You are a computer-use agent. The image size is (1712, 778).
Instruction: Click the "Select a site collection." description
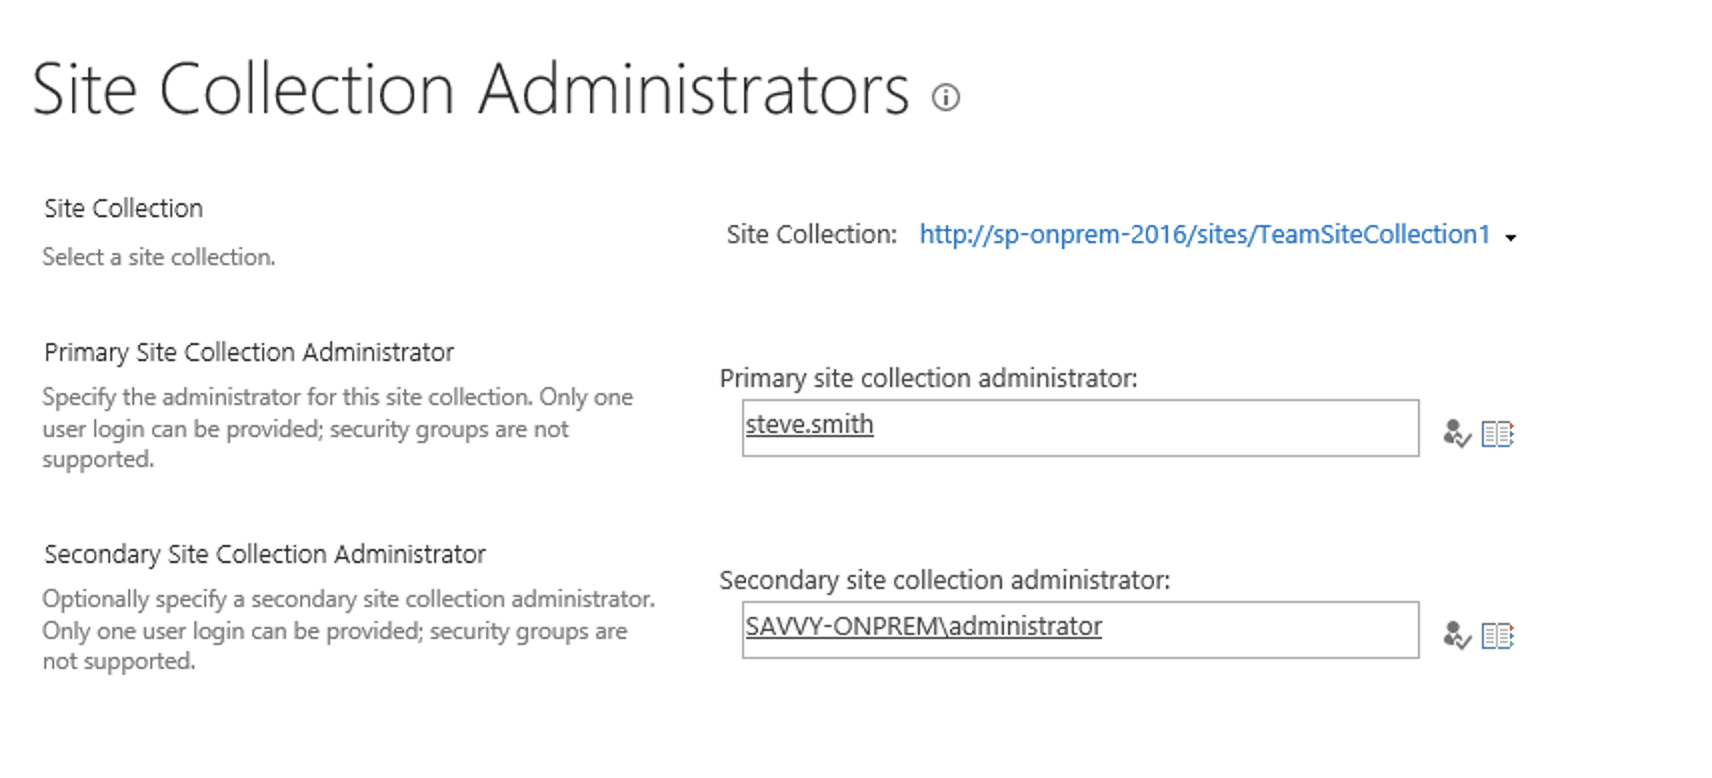(x=158, y=258)
